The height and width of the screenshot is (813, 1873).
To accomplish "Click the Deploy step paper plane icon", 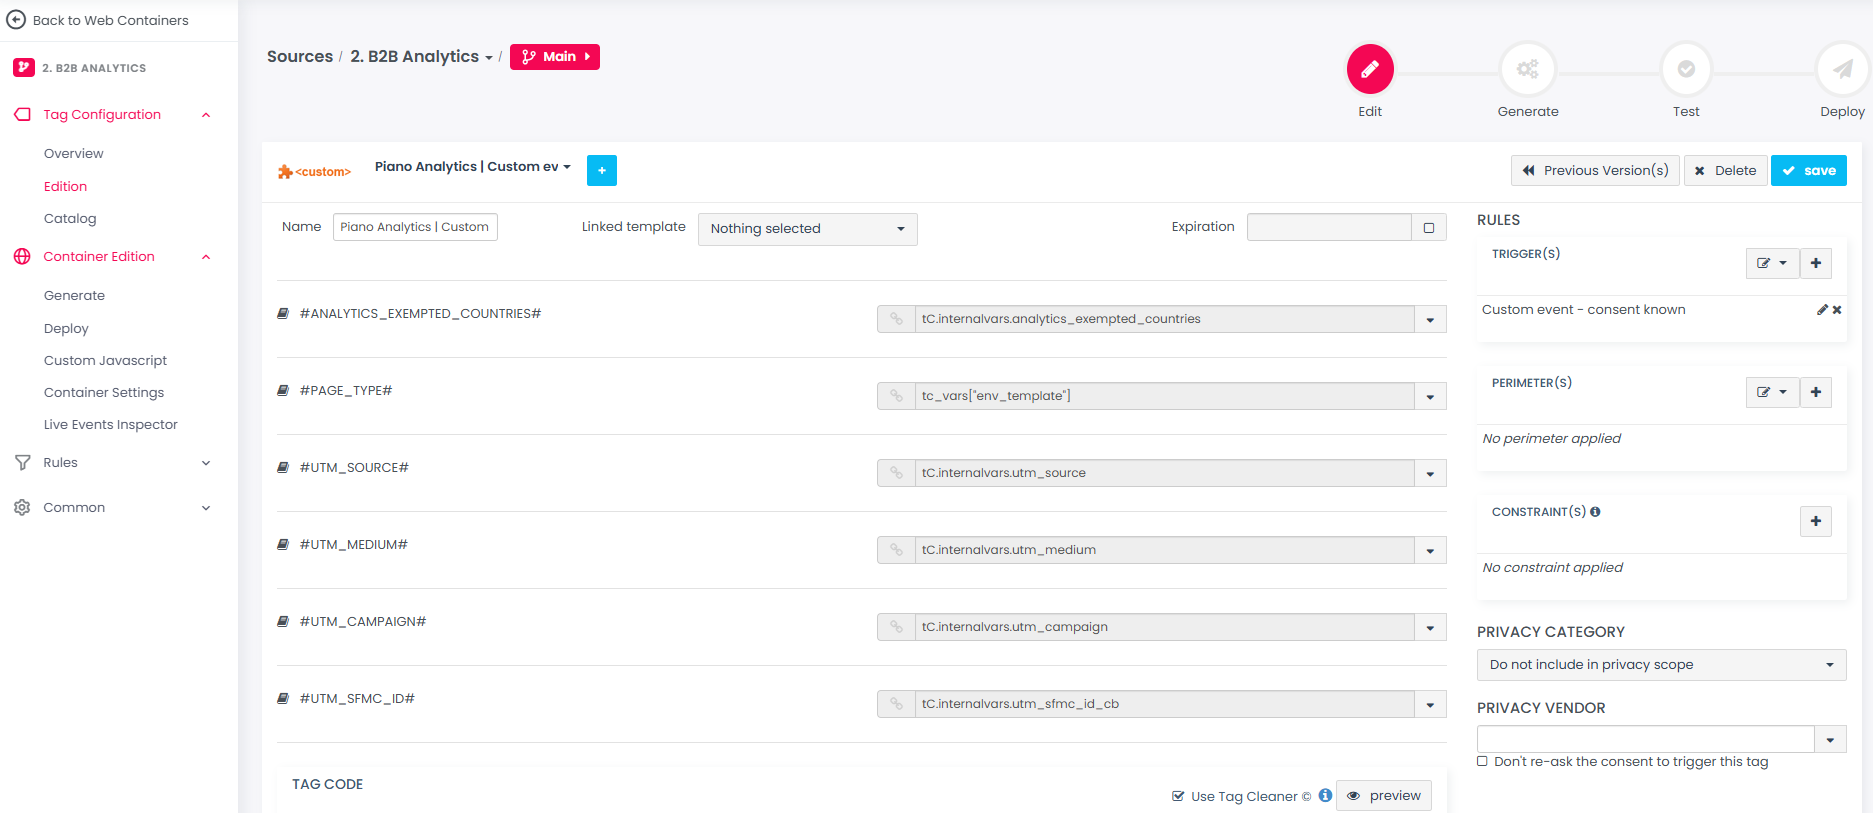I will (1842, 69).
